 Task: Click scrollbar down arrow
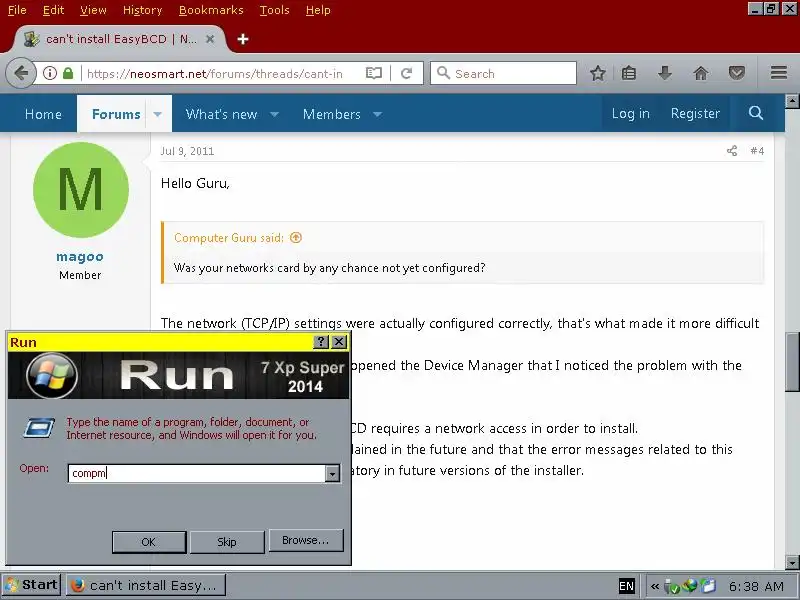(792, 563)
